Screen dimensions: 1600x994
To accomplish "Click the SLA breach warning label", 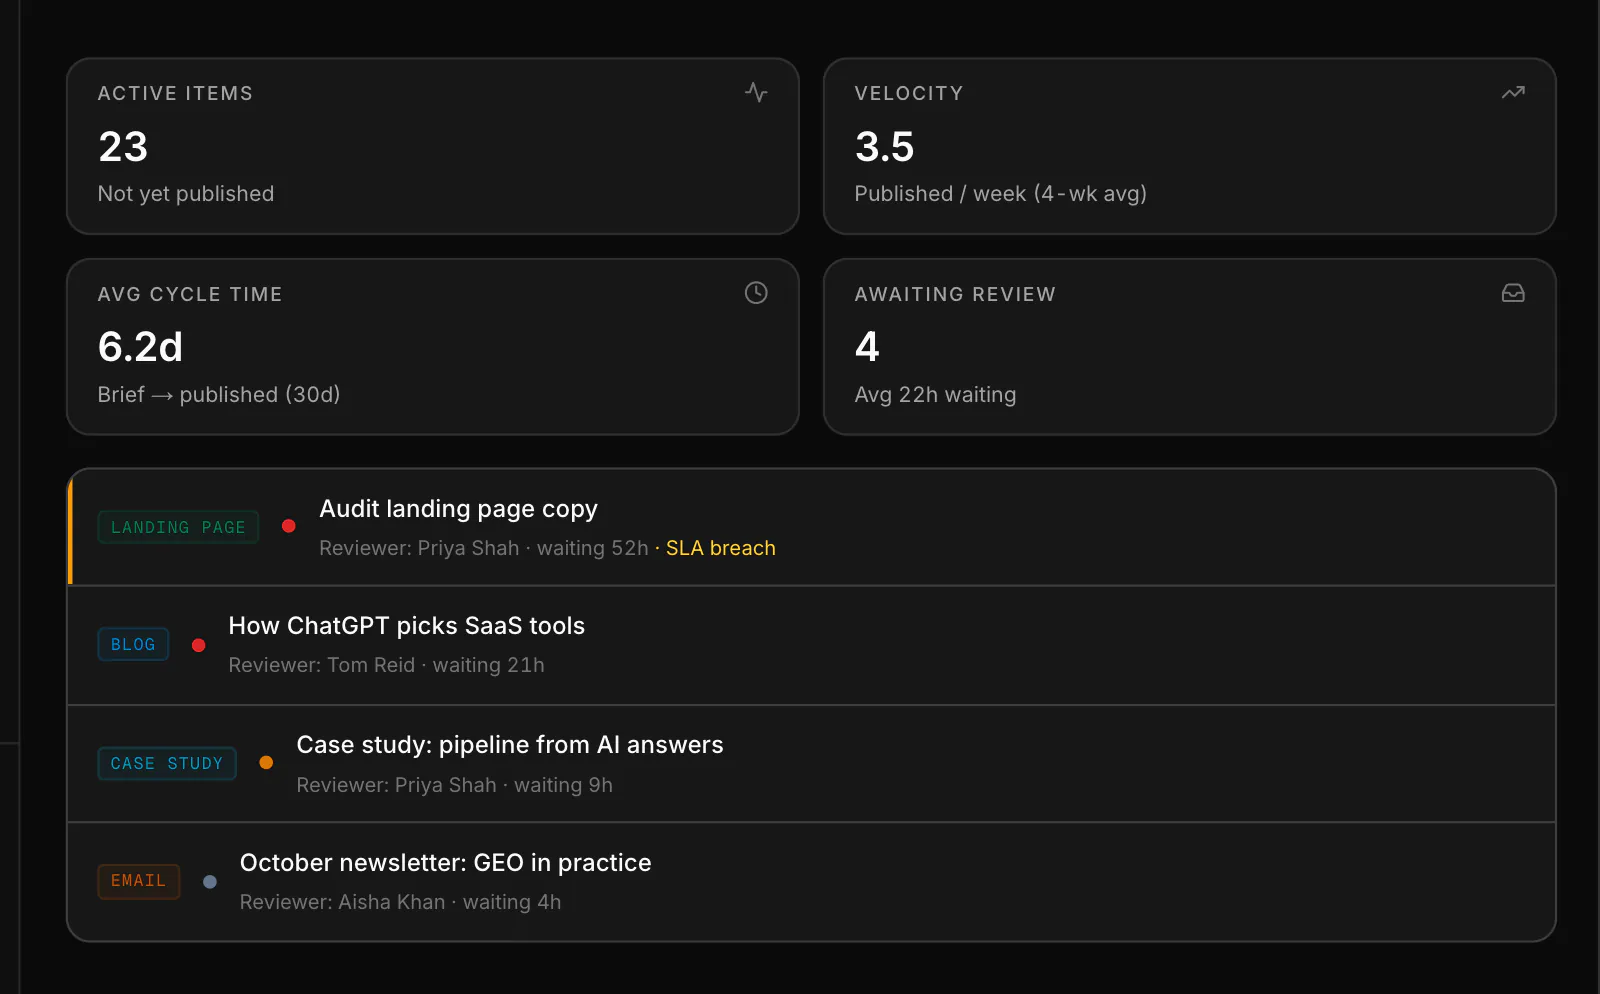I will click(x=721, y=548).
